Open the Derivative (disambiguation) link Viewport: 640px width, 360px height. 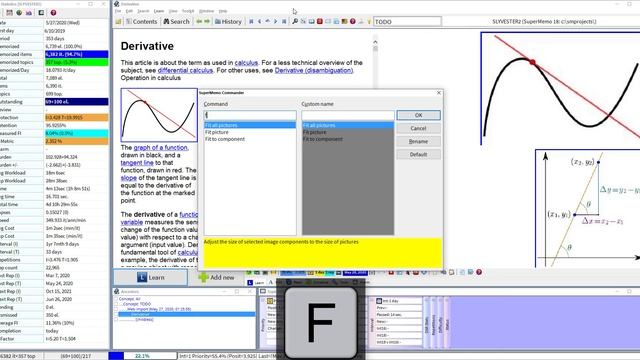(x=313, y=70)
